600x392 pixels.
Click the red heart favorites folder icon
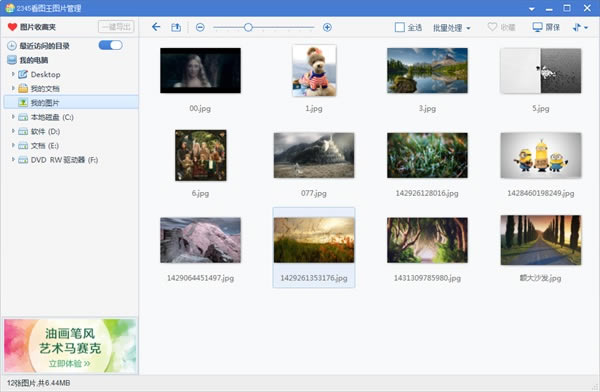[x=12, y=27]
